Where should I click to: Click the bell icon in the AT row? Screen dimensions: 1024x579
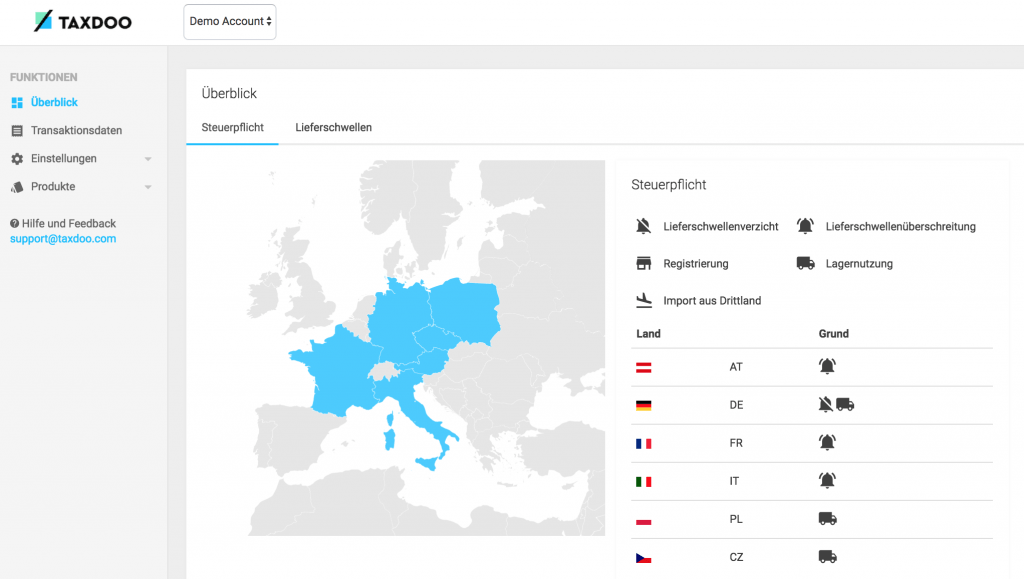coord(827,366)
